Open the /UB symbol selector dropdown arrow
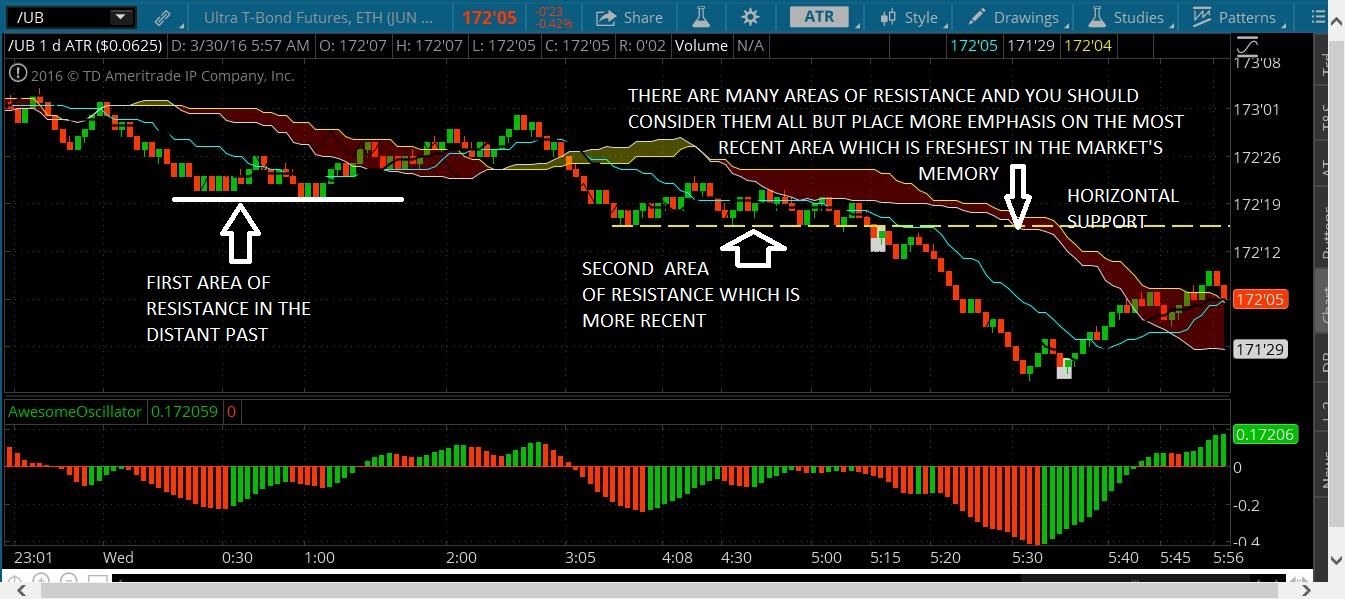 pyautogui.click(x=121, y=17)
